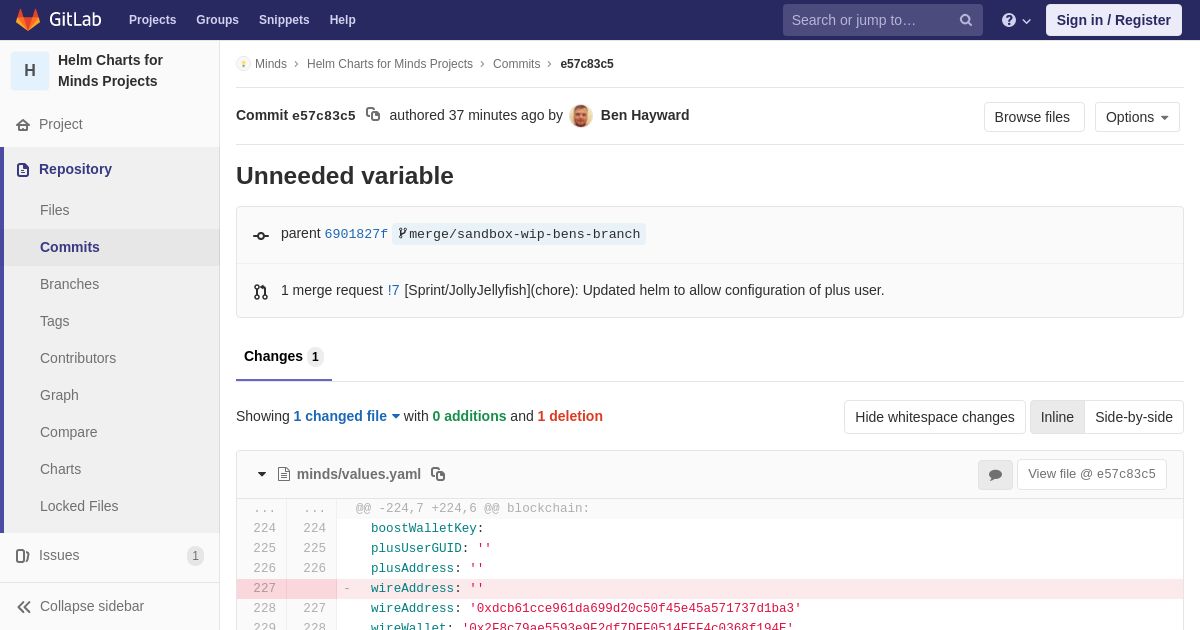This screenshot has width=1200, height=630.
Task: Open the help question mark menu
Action: [x=1016, y=20]
